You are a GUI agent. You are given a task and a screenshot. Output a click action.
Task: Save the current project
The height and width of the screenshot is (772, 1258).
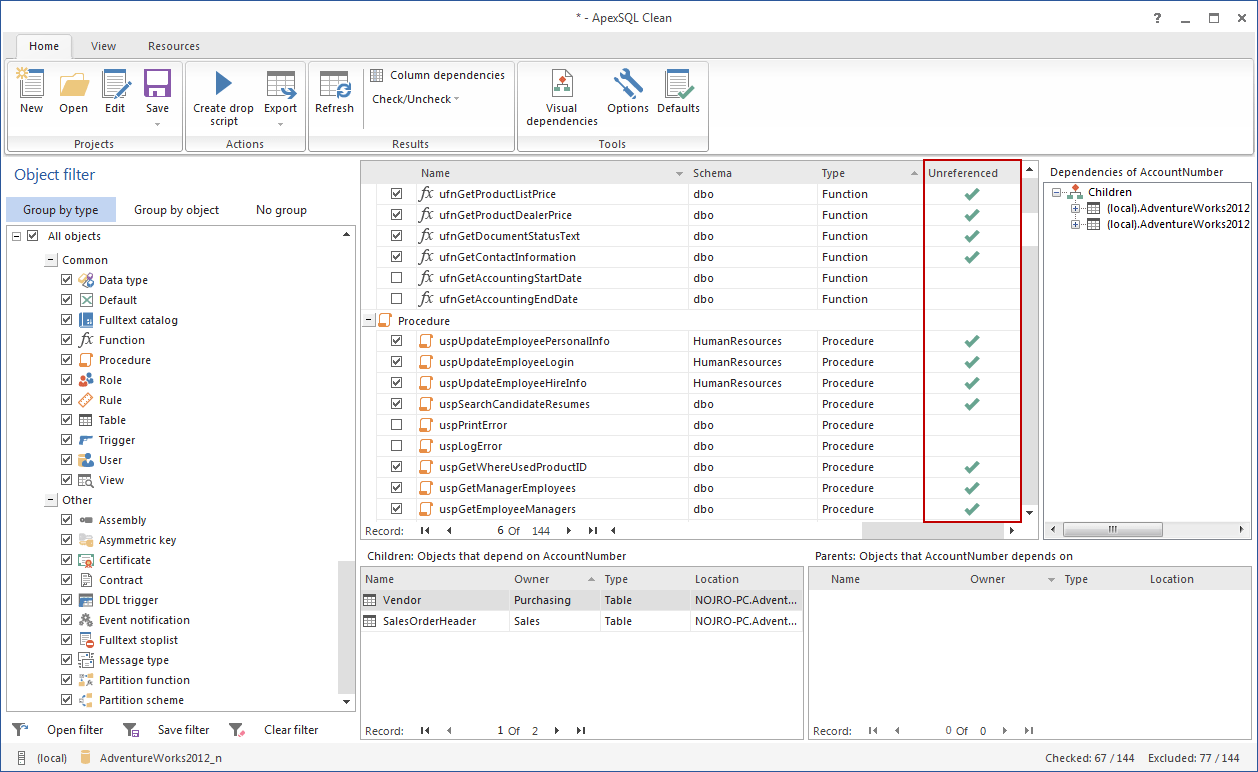156,90
